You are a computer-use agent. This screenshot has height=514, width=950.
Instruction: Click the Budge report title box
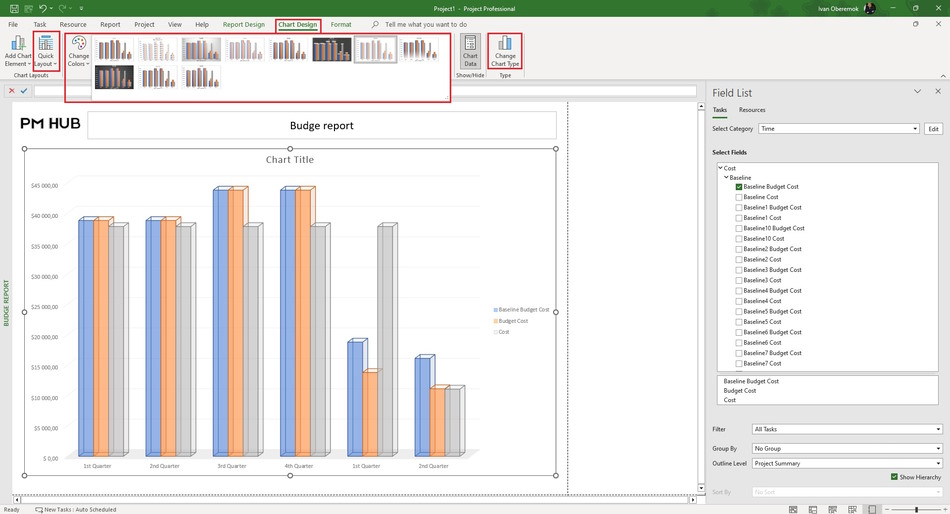(322, 125)
